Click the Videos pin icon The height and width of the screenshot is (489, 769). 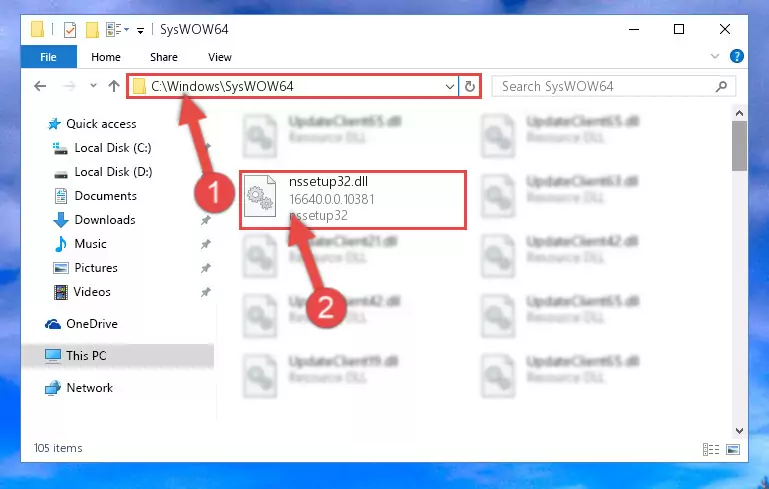pyautogui.click(x=205, y=292)
